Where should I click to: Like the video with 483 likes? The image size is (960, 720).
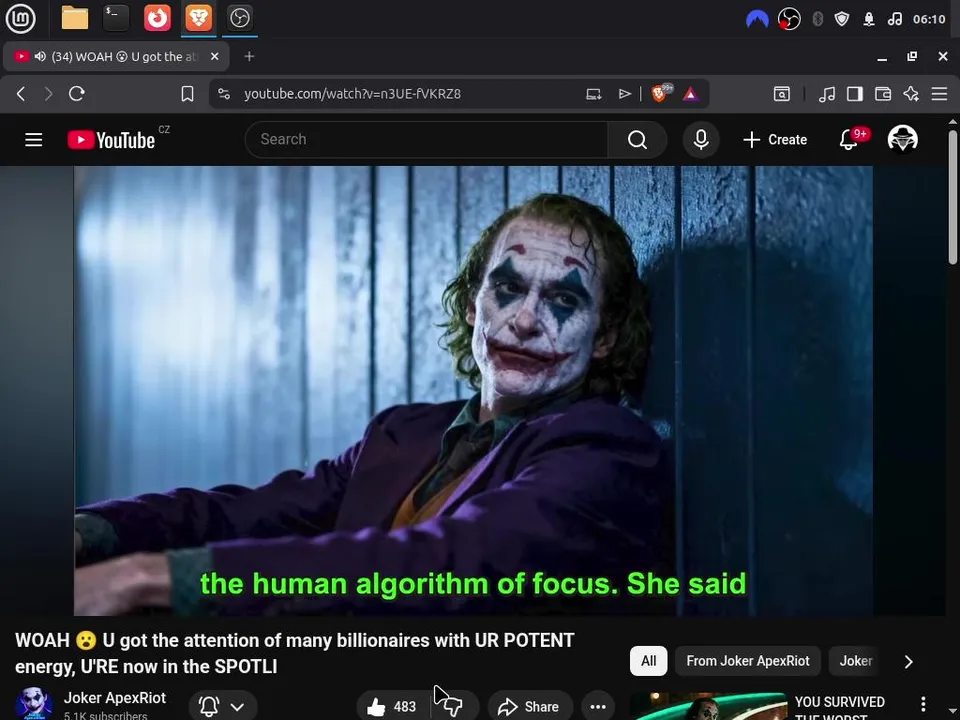(x=392, y=707)
